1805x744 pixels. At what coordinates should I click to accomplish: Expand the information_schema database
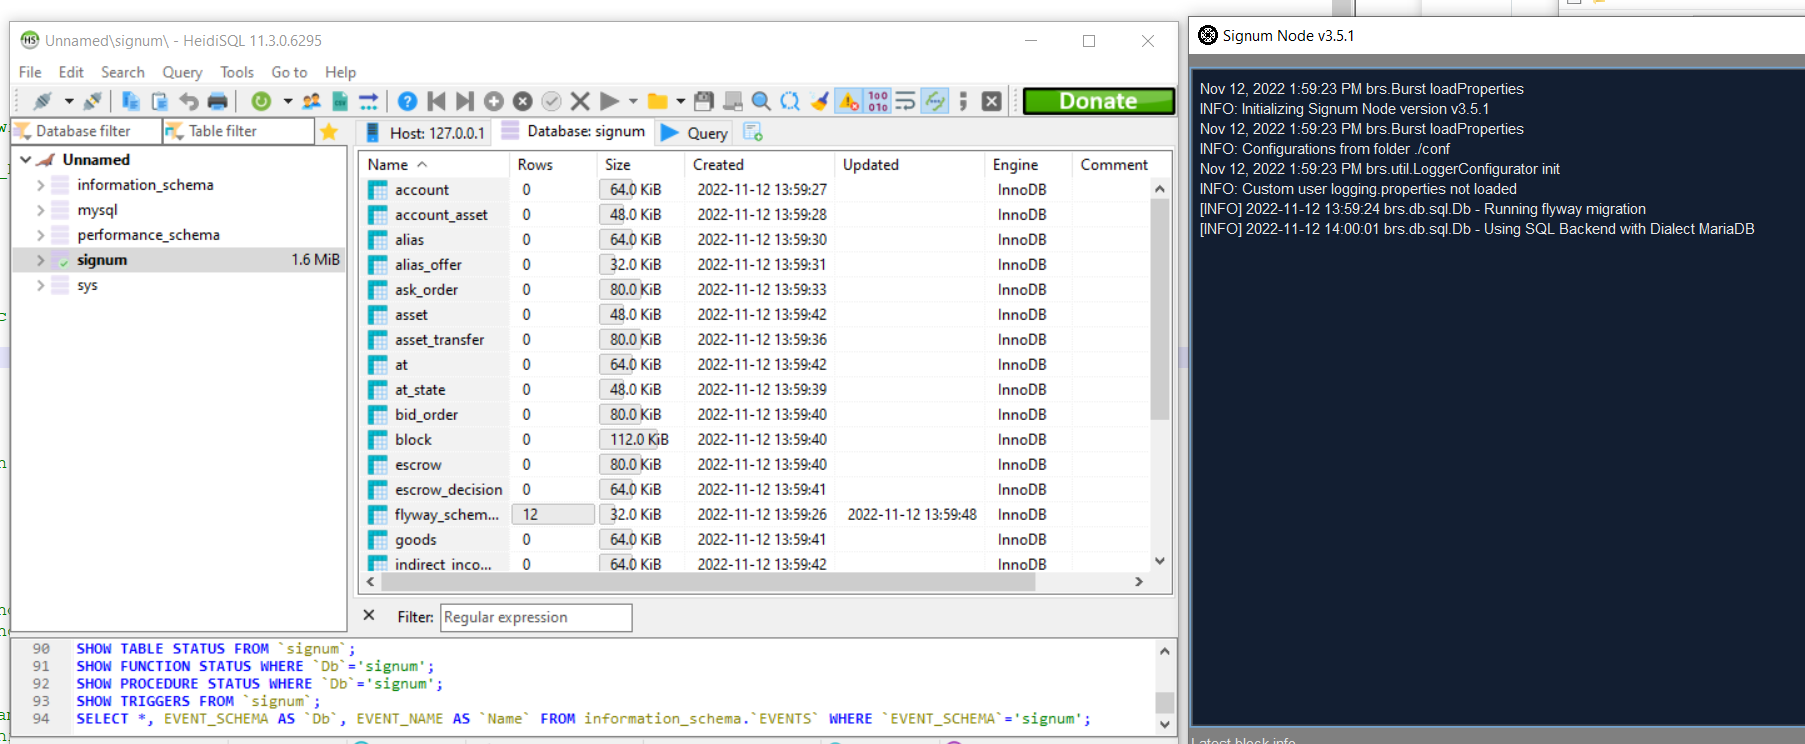pos(40,185)
